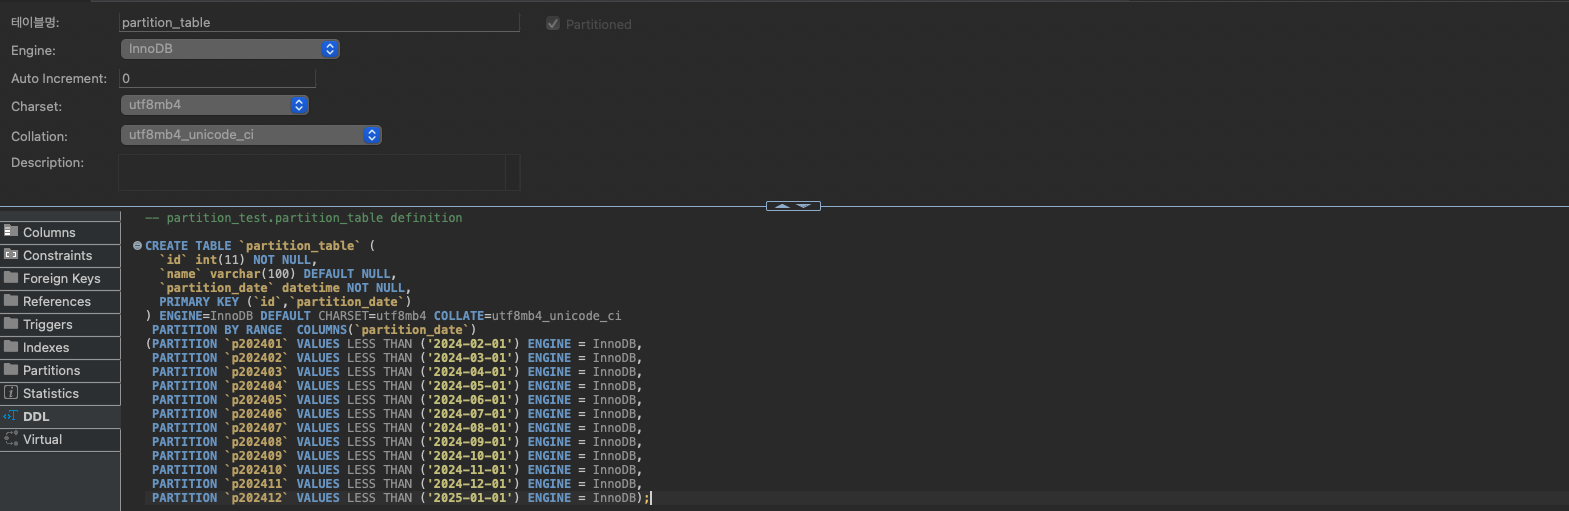Open the Partitions tab
This screenshot has height=511, width=1569.
60,370
